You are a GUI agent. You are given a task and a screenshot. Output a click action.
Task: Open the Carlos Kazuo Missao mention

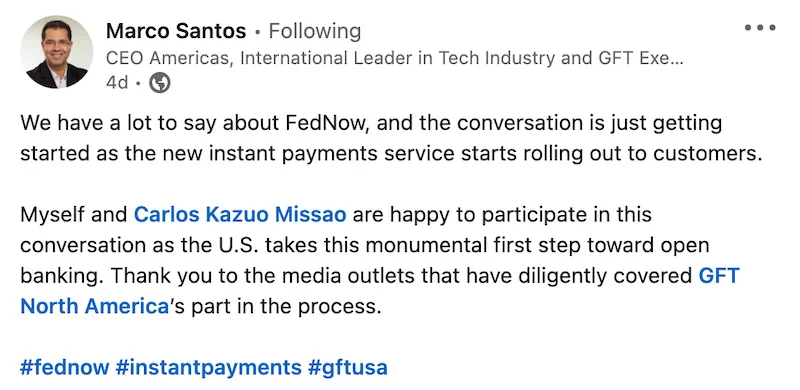click(x=240, y=214)
